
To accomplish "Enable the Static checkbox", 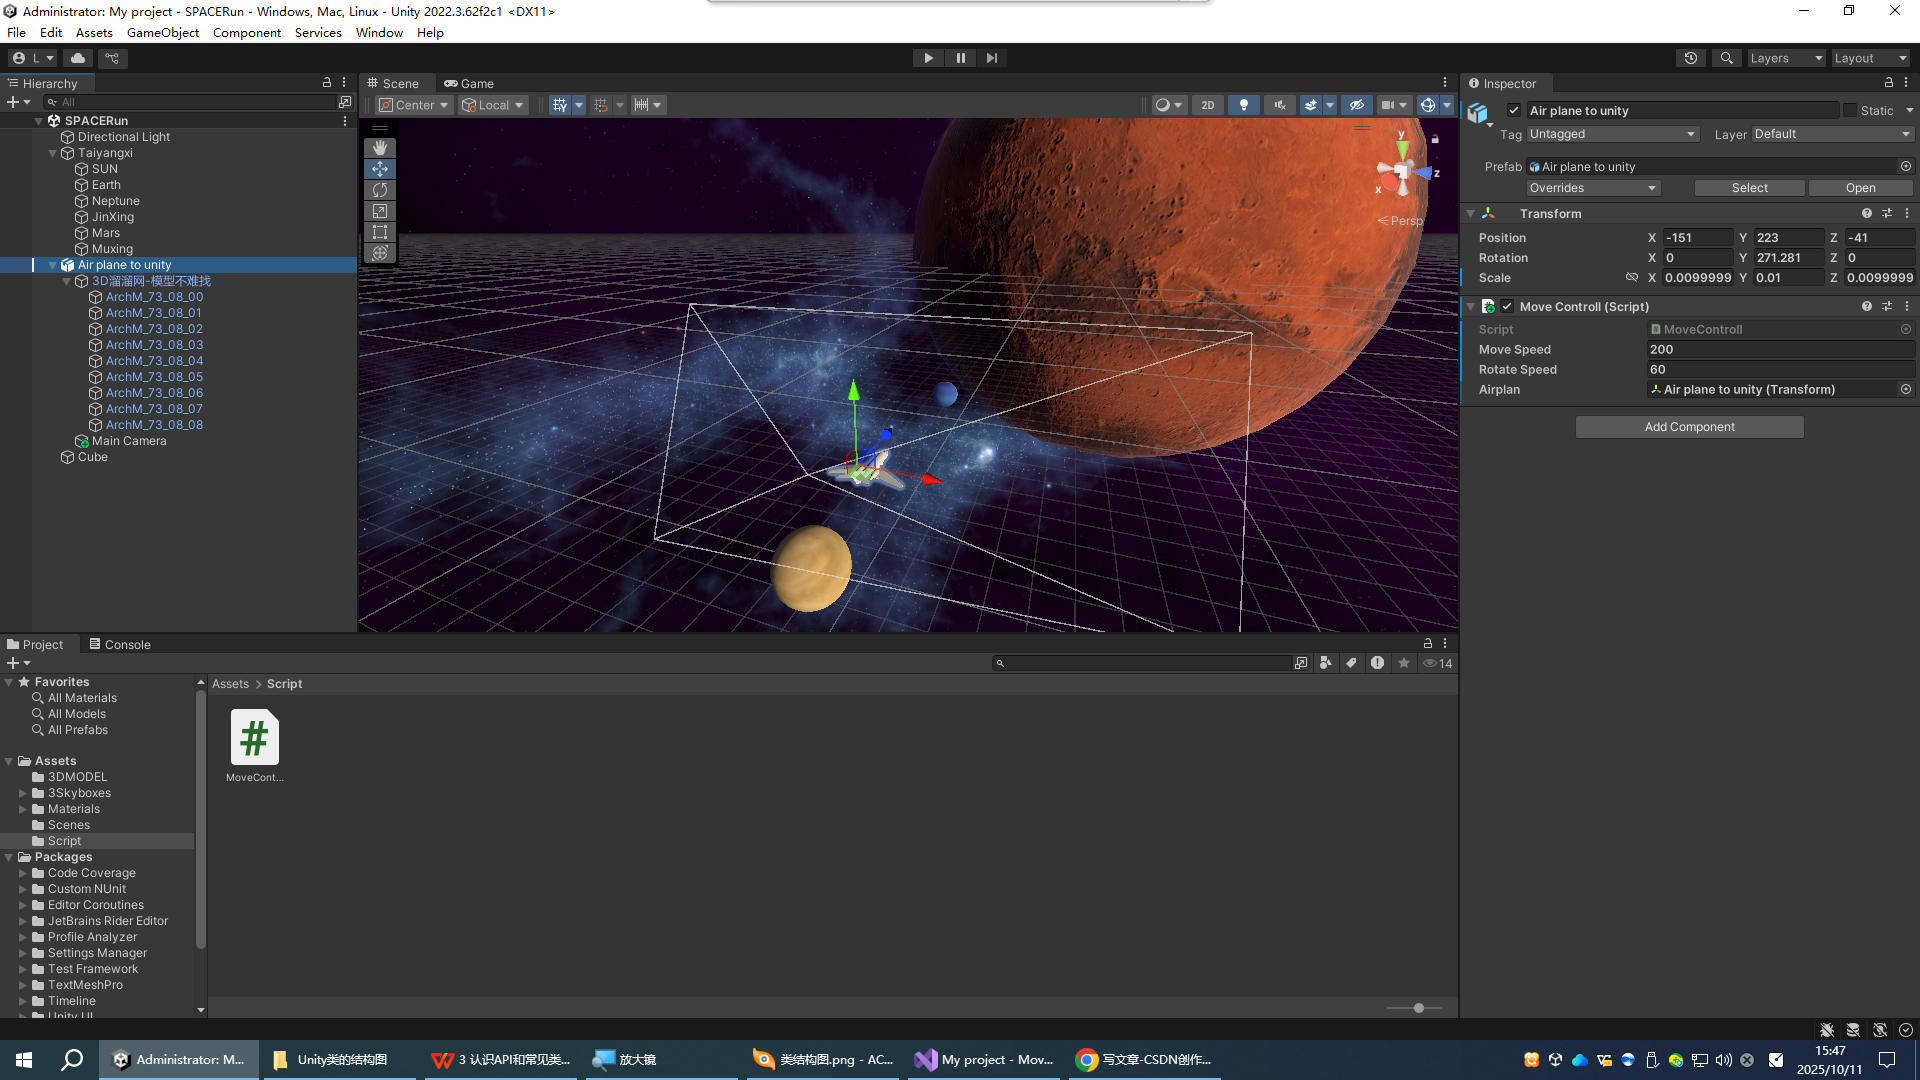I will pos(1849,111).
